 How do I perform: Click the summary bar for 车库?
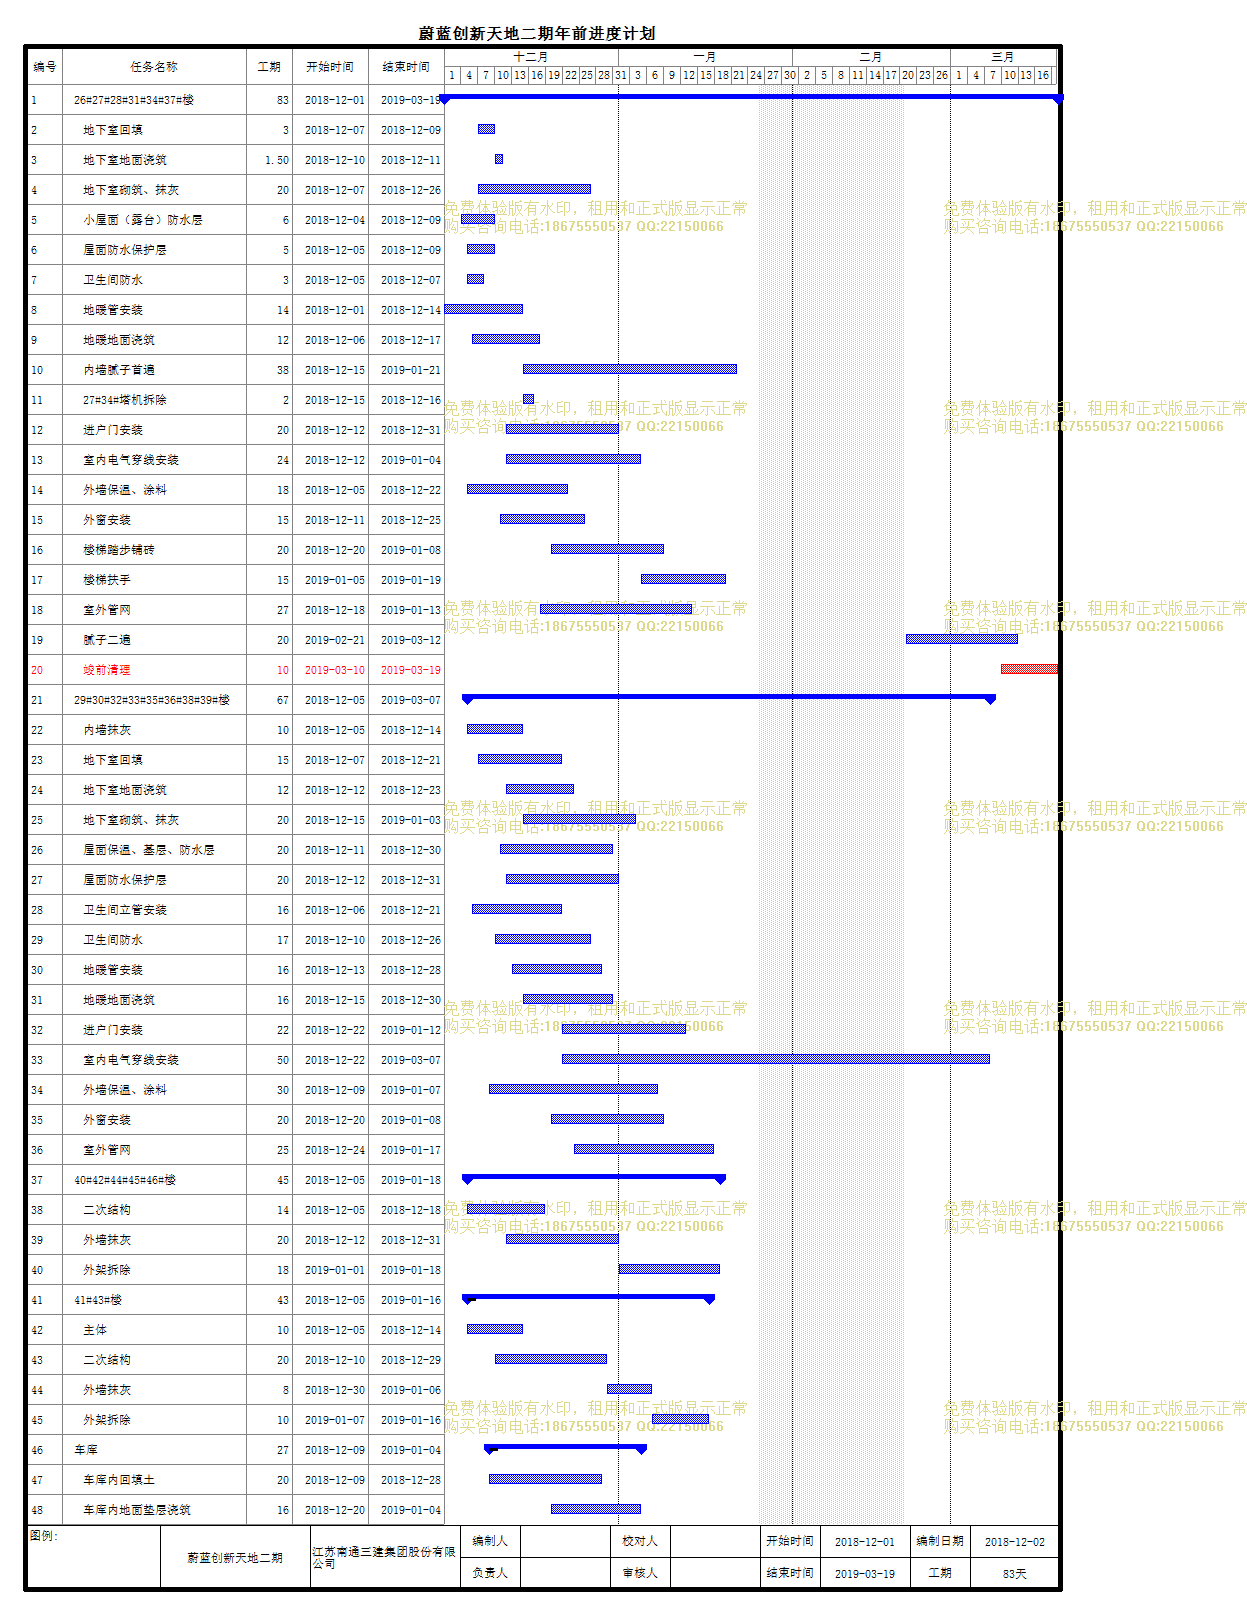[x=565, y=1447]
